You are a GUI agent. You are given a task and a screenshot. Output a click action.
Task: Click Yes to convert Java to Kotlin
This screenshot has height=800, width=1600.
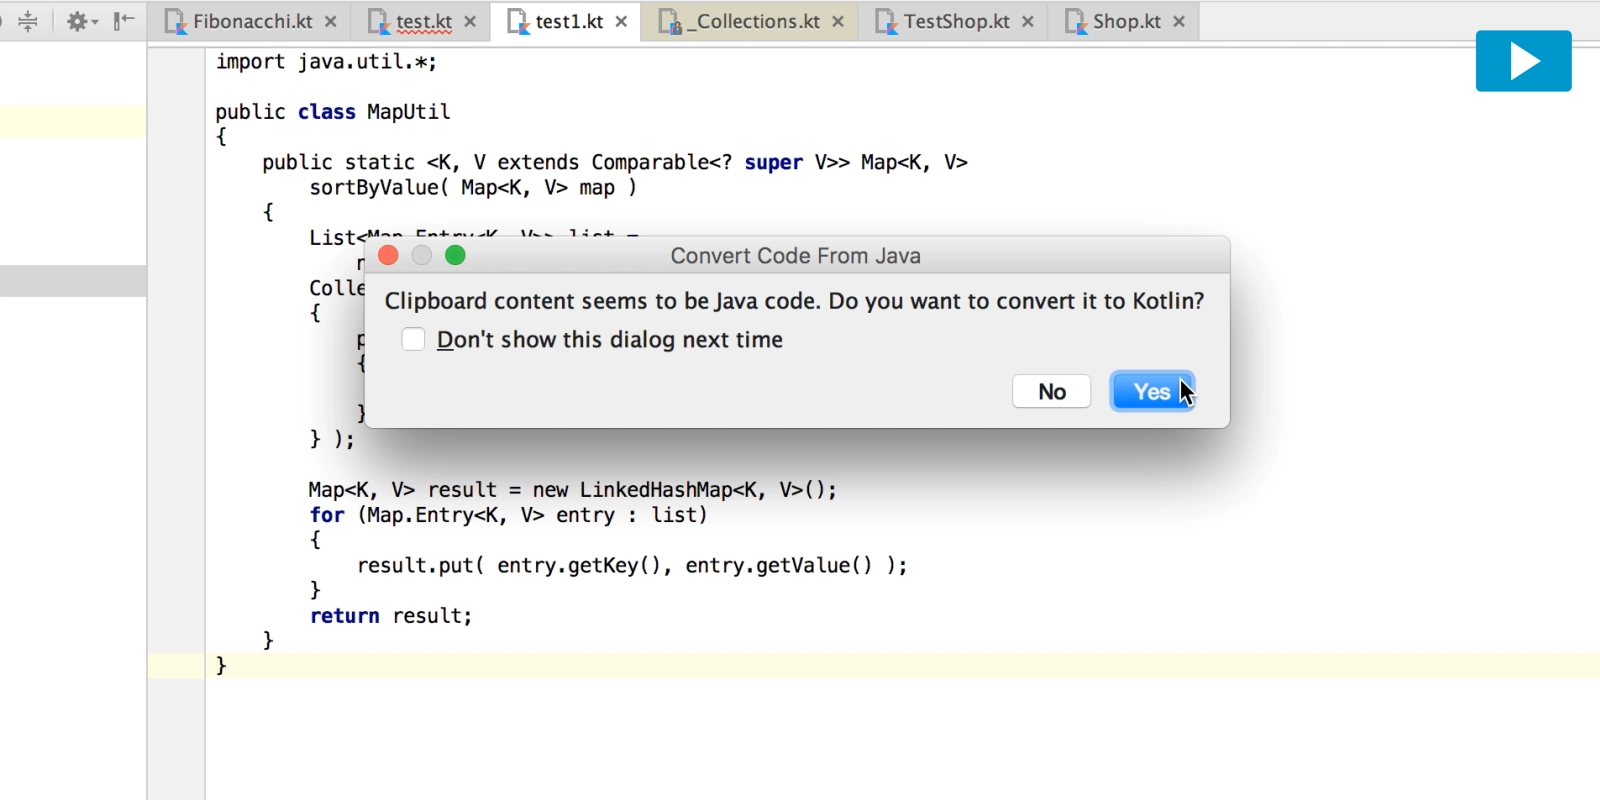(1152, 392)
